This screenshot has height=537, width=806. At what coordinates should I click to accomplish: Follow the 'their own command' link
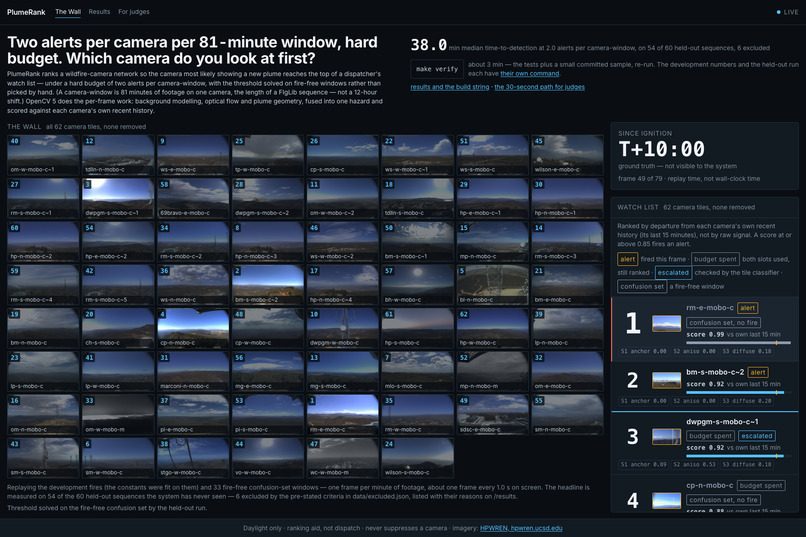pyautogui.click(x=529, y=73)
